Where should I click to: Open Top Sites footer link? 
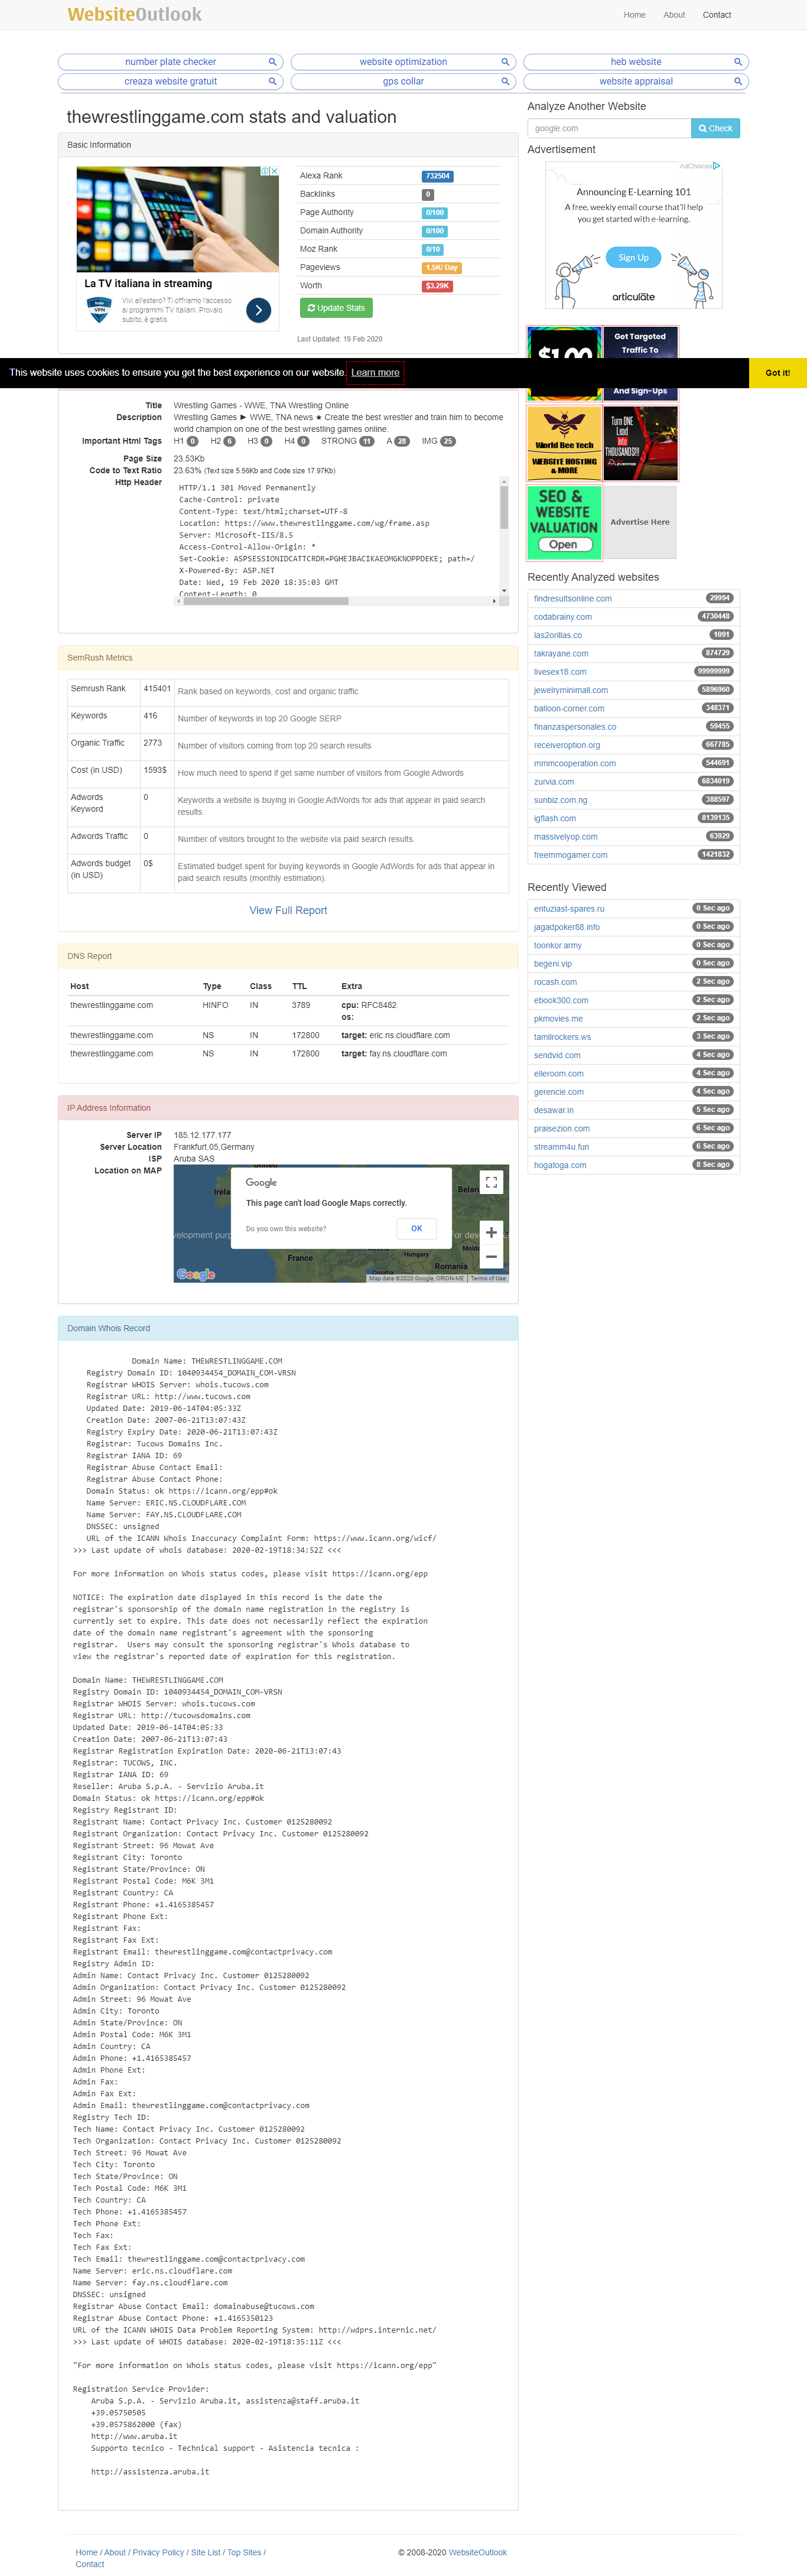(244, 2552)
